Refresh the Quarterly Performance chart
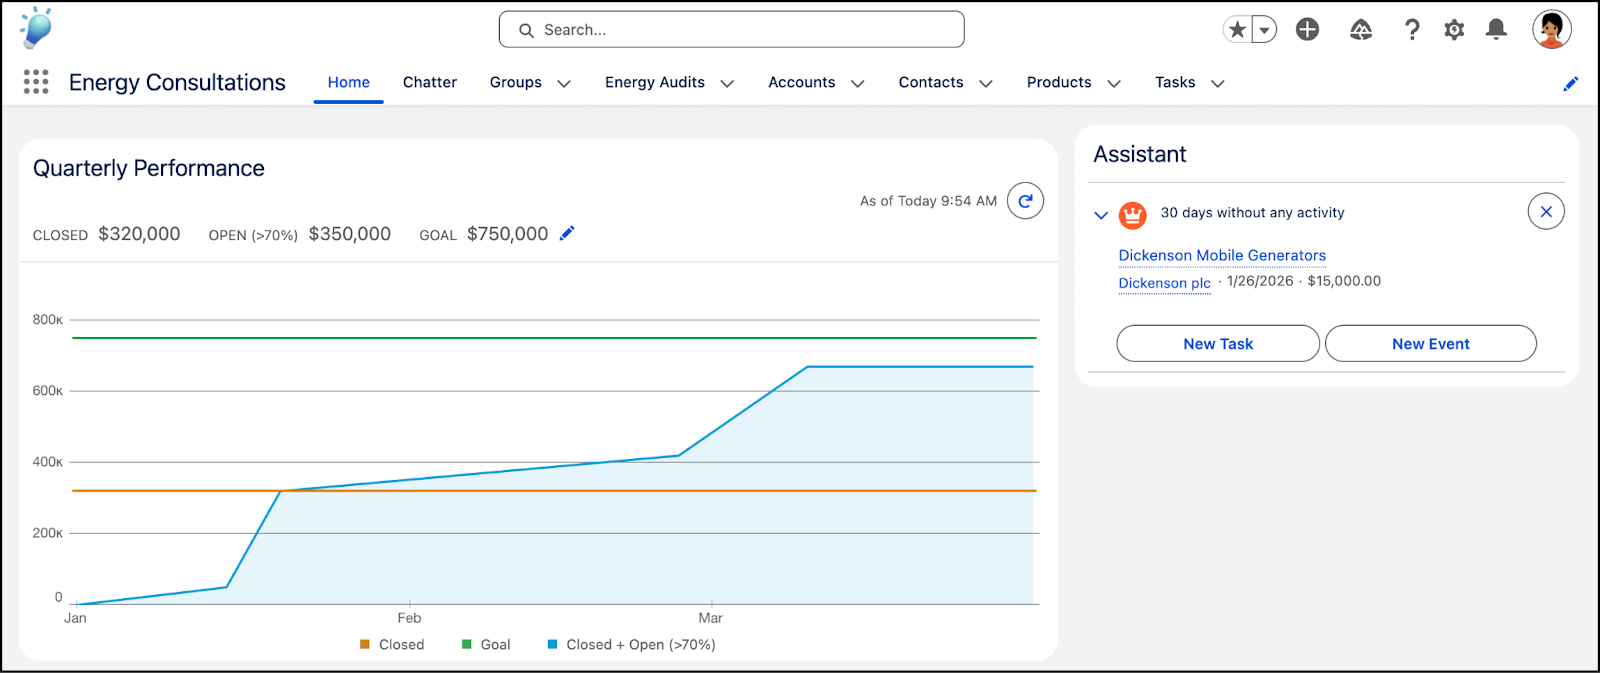Image resolution: width=1600 pixels, height=673 pixels. (x=1025, y=201)
